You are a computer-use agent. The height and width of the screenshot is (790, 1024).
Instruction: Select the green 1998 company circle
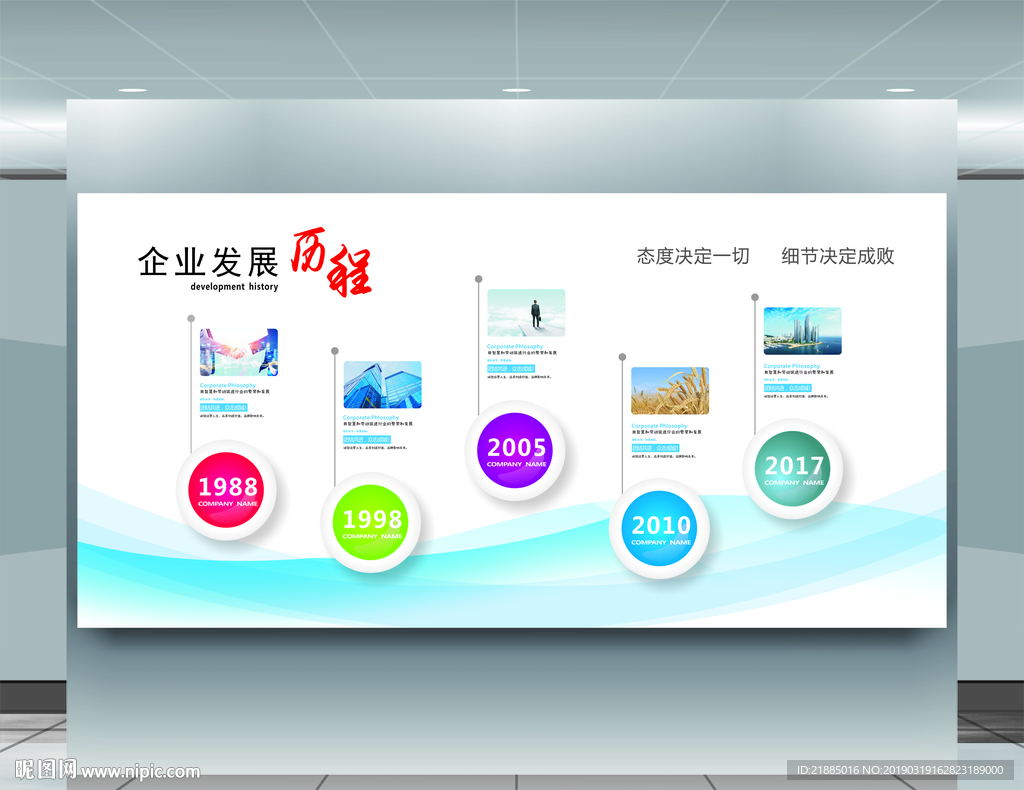click(x=371, y=521)
